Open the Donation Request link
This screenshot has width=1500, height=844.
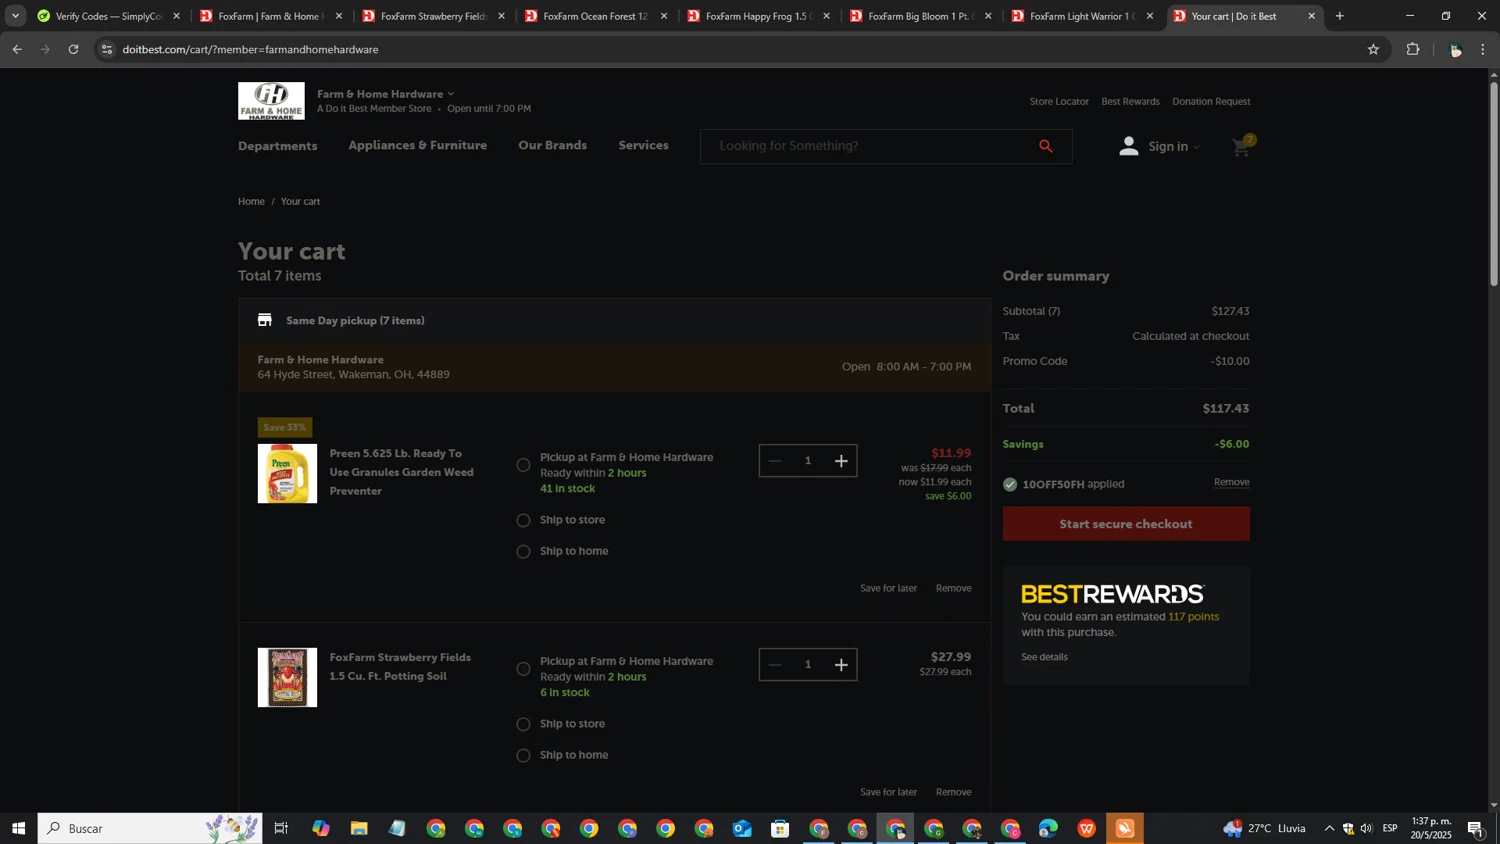pyautogui.click(x=1211, y=101)
